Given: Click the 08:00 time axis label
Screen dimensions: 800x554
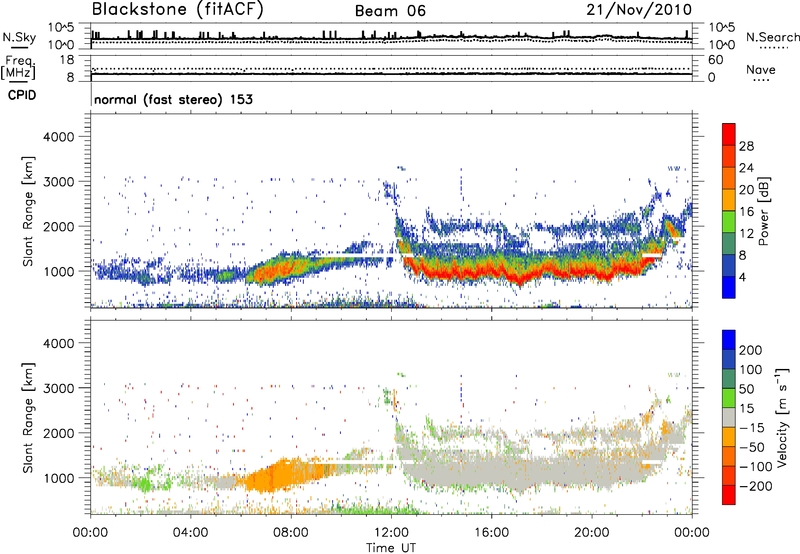Looking at the screenshot, I should [291, 533].
